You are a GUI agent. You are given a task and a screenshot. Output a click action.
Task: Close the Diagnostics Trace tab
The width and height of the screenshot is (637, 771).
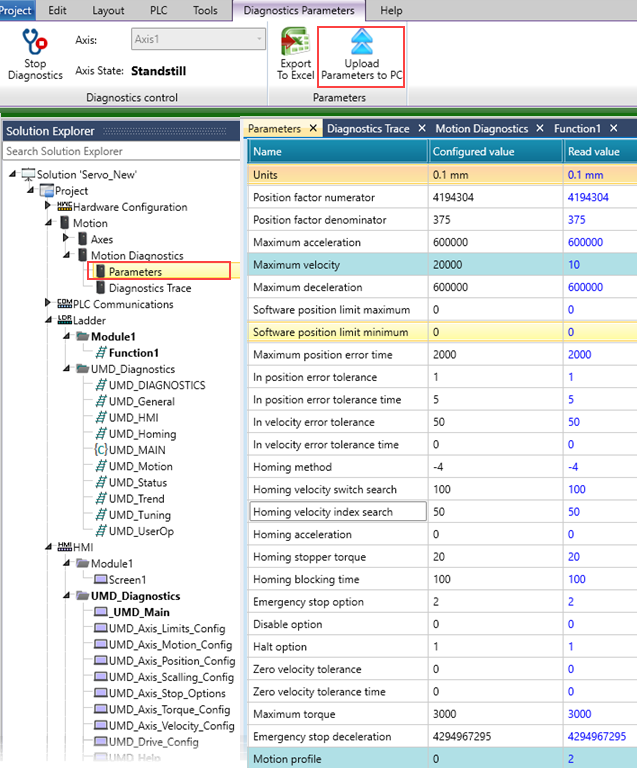point(422,128)
